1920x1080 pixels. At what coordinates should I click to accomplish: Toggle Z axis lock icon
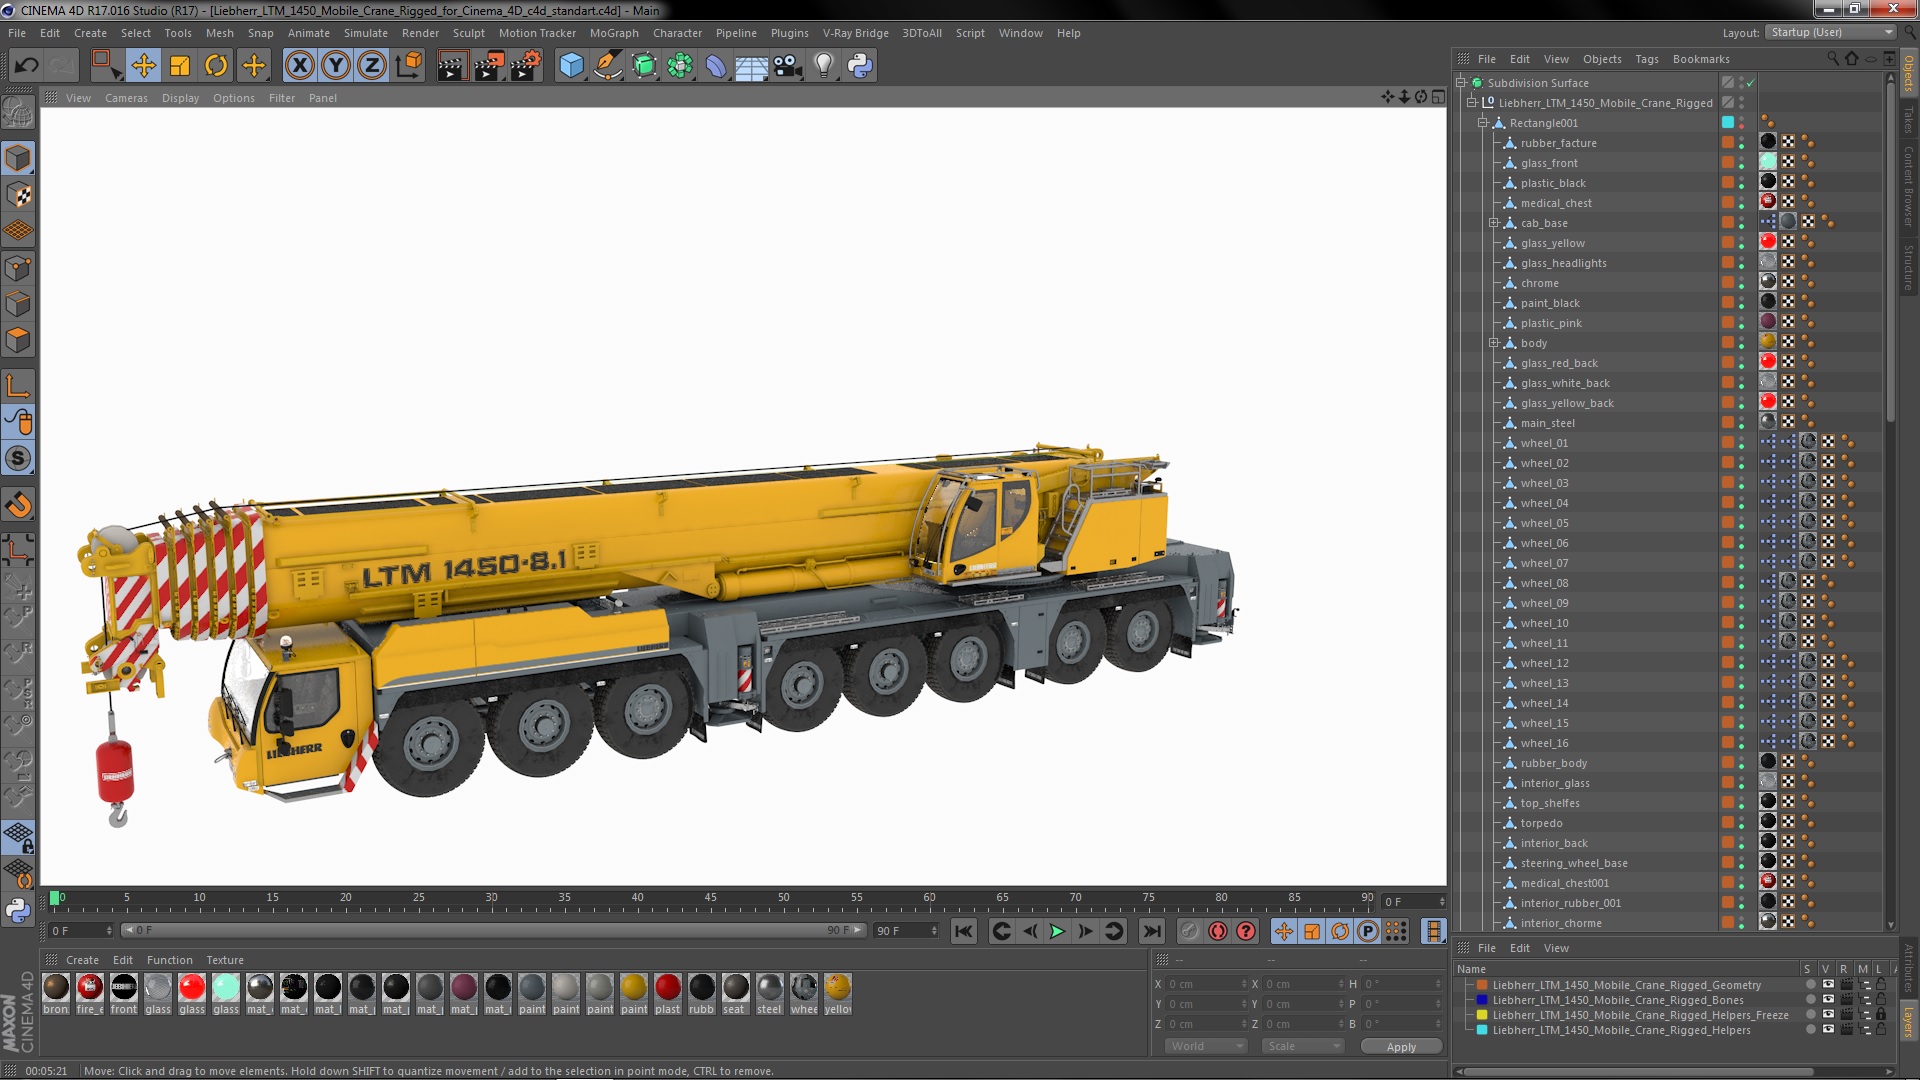click(x=372, y=66)
